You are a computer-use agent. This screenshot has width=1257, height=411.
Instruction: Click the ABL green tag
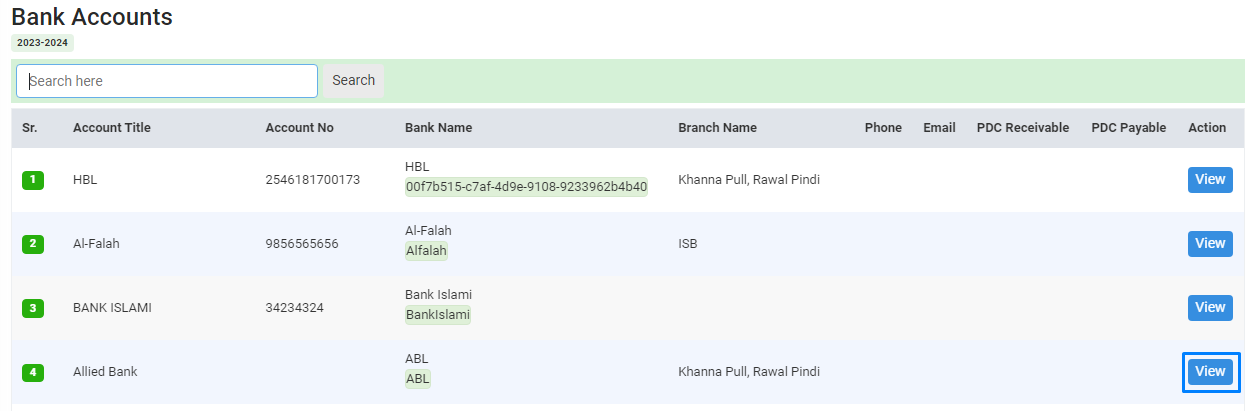[x=417, y=379]
